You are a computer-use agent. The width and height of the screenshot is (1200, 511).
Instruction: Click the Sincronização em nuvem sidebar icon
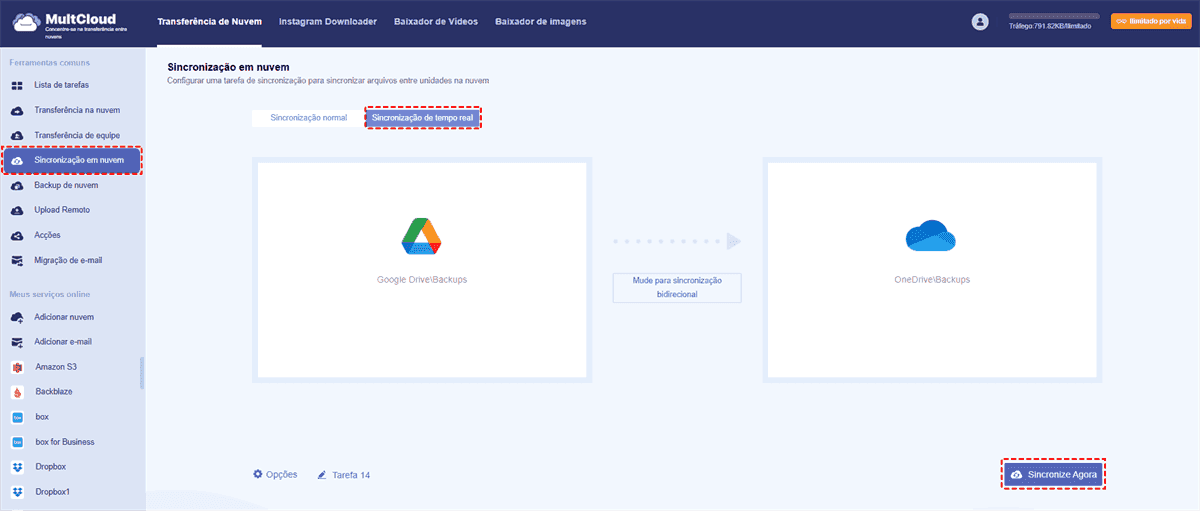coord(17,160)
